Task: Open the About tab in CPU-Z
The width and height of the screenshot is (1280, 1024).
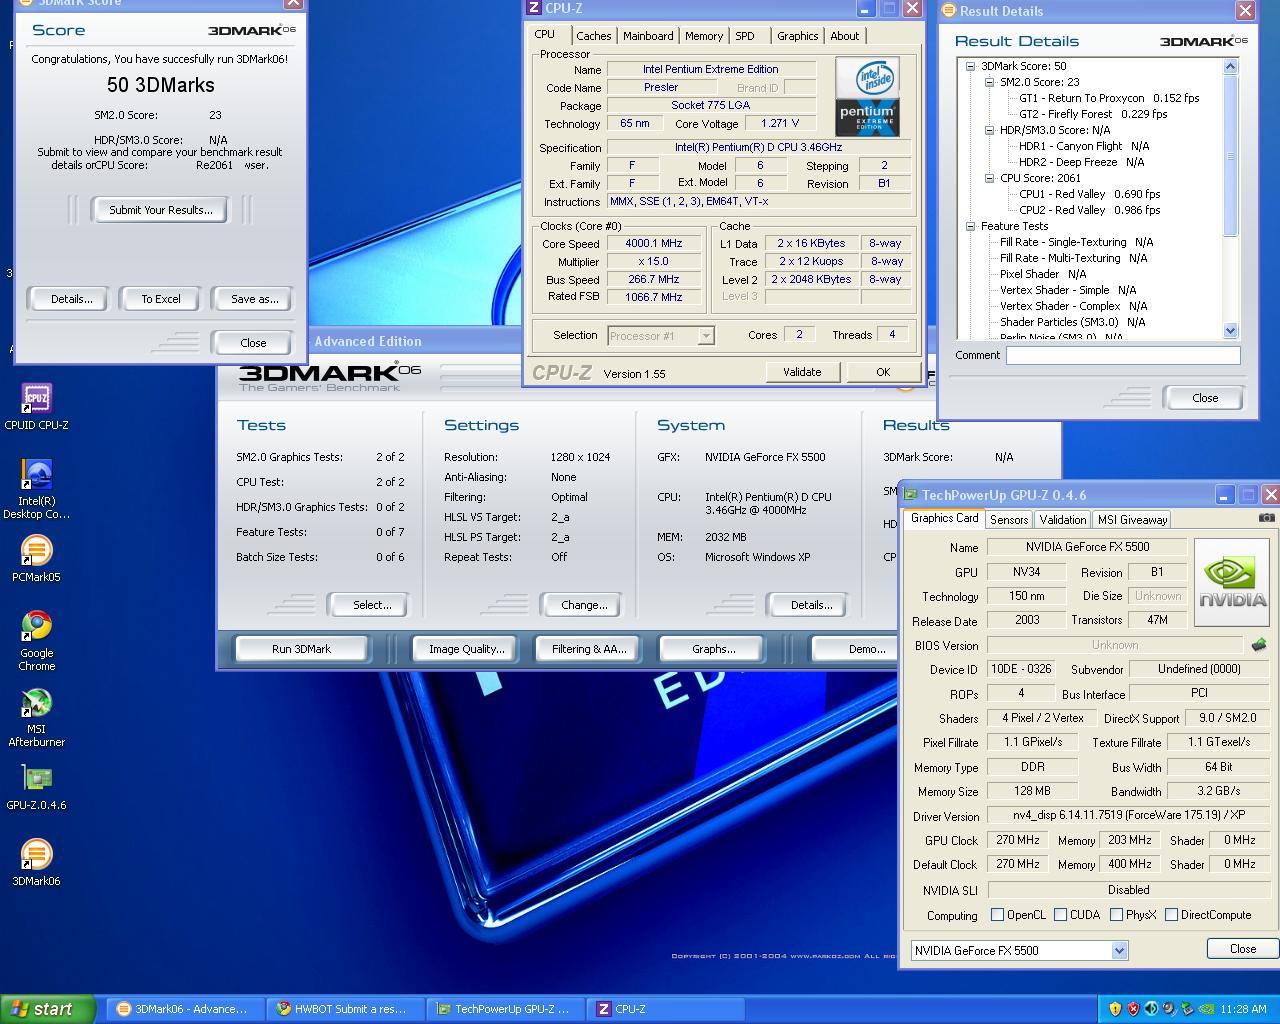Action: point(845,36)
